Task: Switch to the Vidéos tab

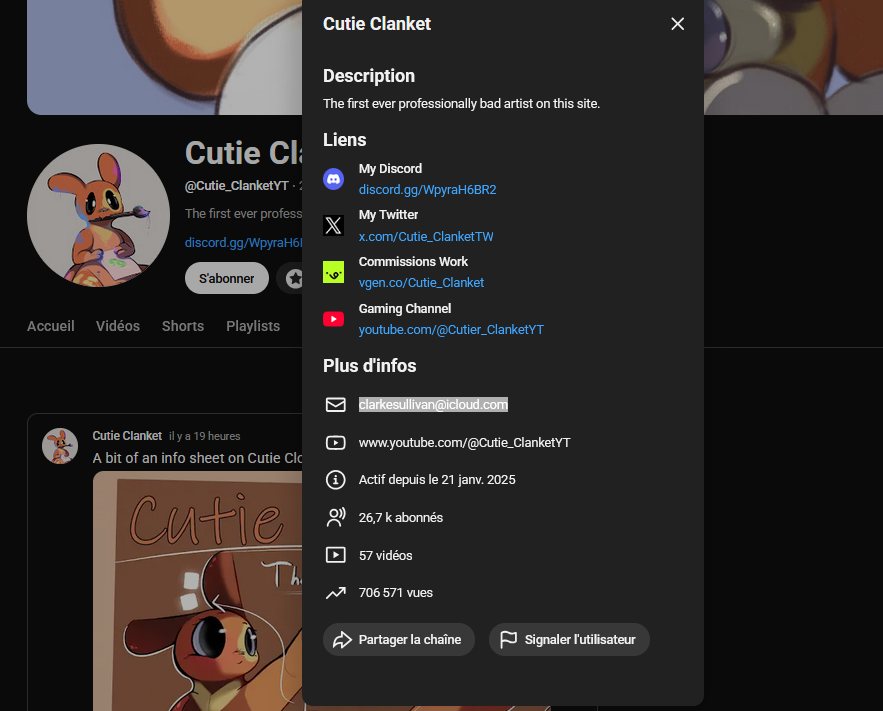Action: click(118, 326)
